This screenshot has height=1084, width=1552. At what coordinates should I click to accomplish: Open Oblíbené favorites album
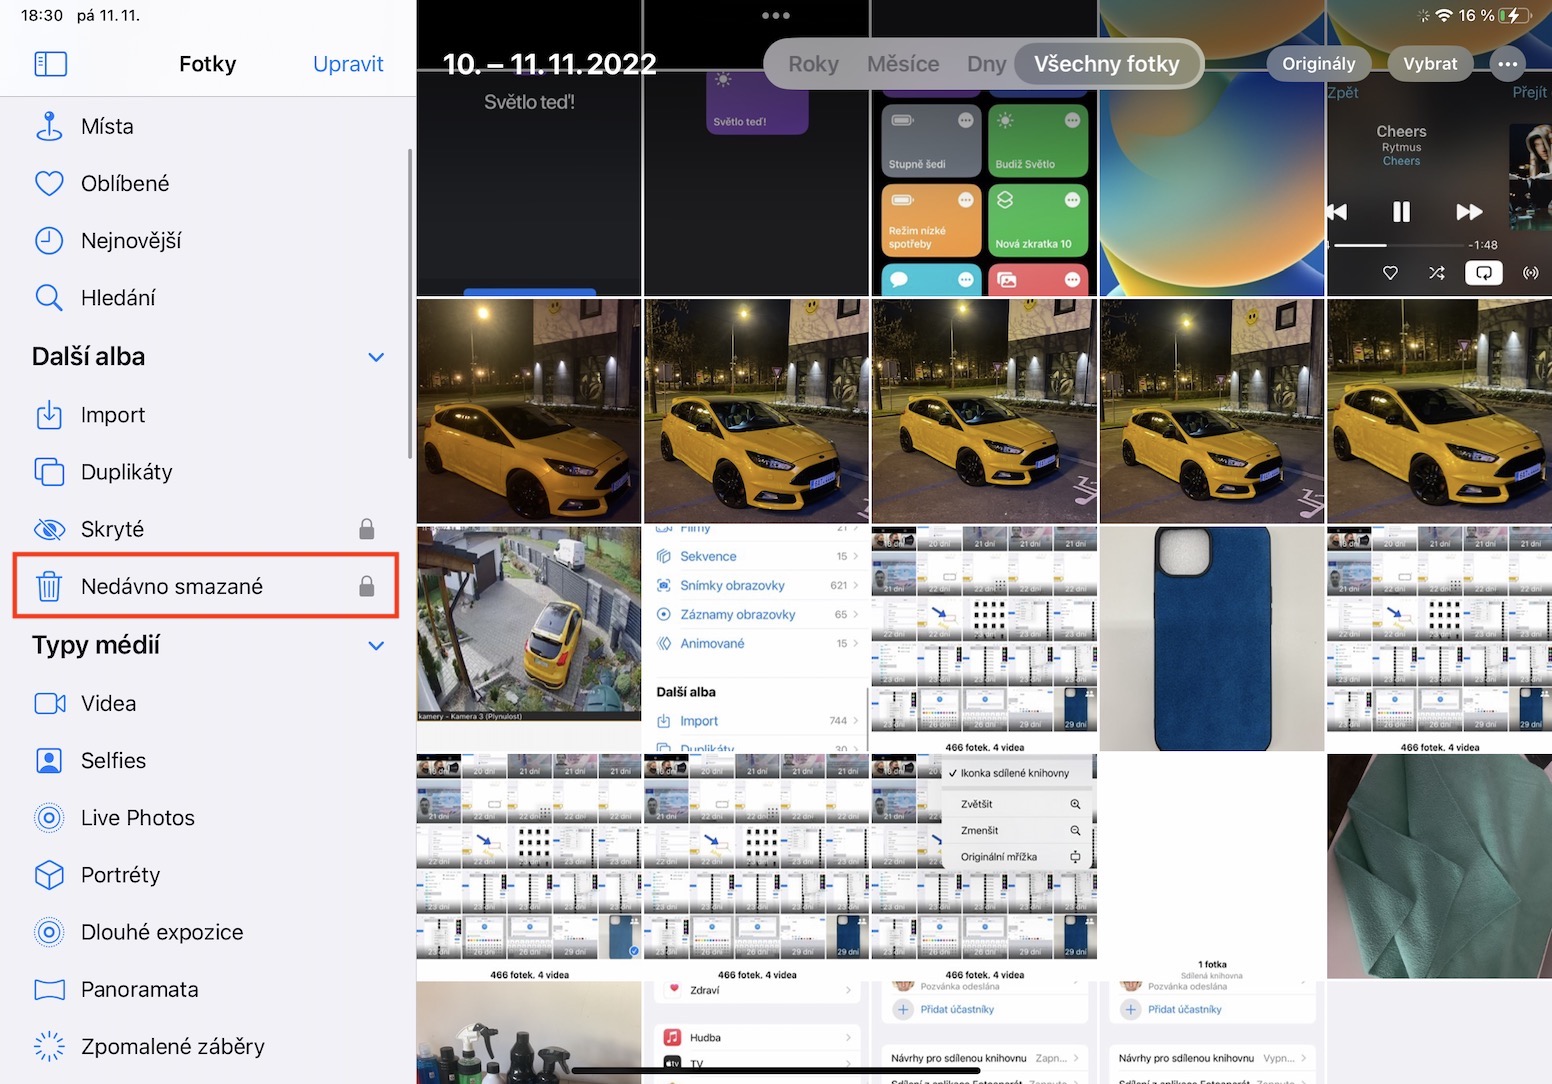coord(124,184)
